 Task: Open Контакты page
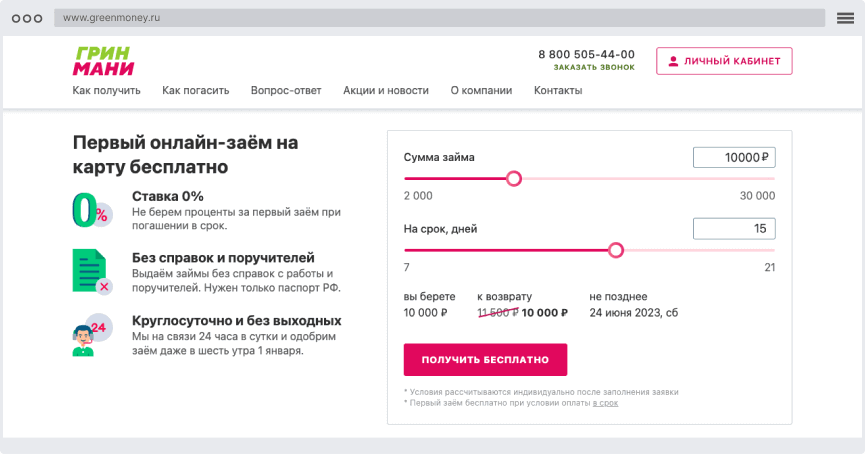pos(558,90)
